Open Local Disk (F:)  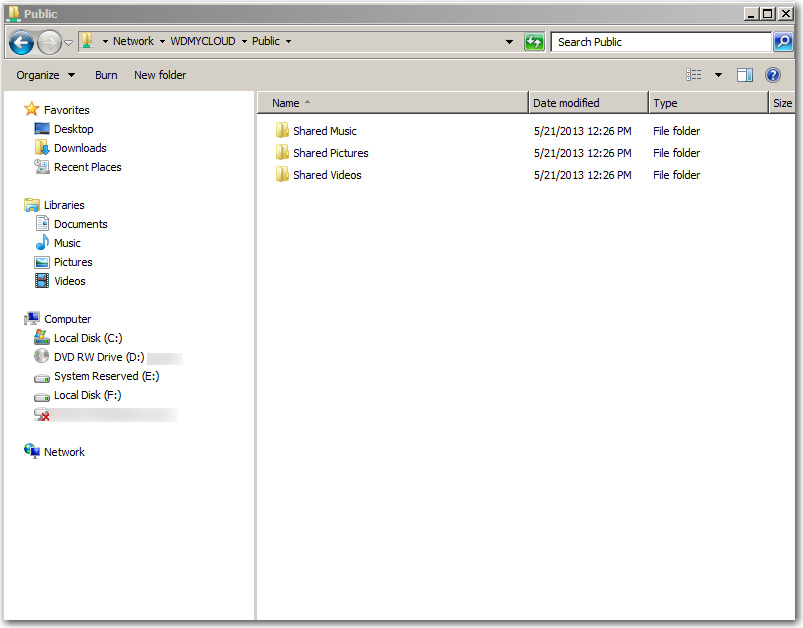click(77, 395)
